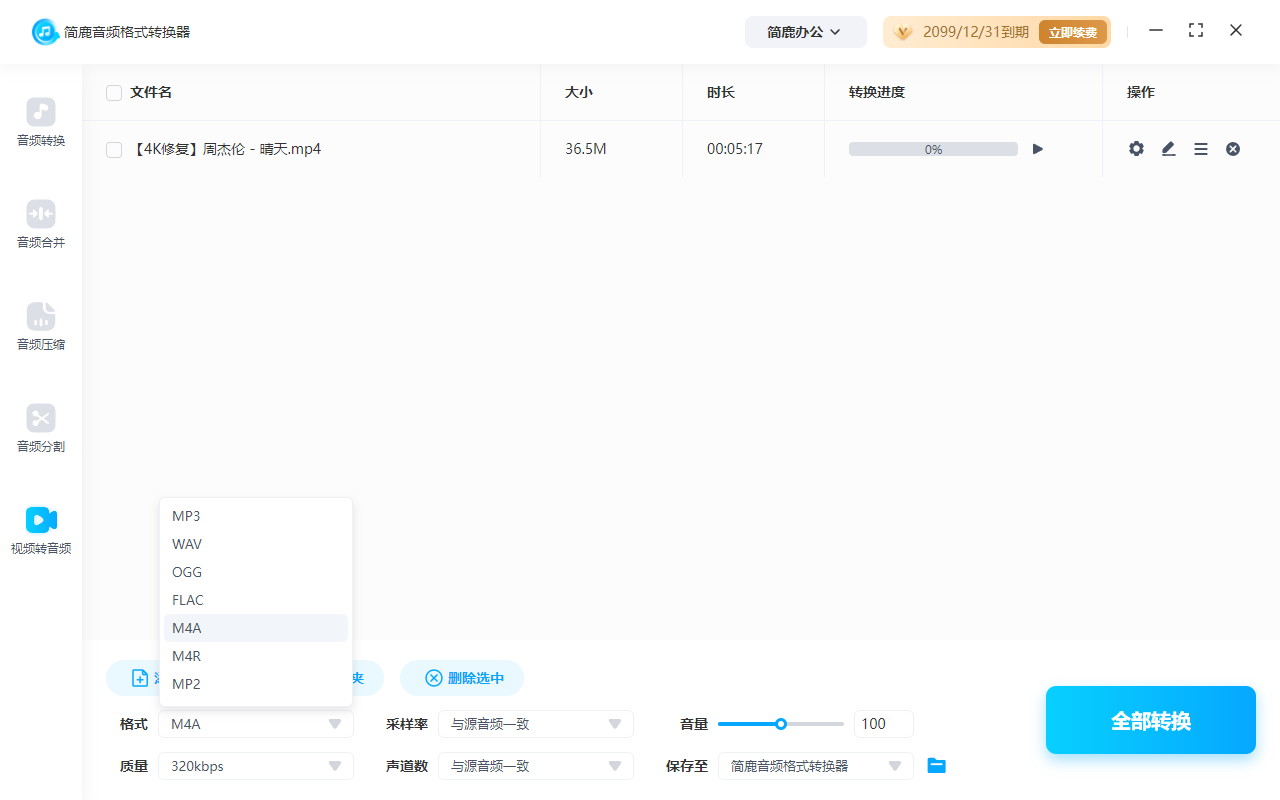Screen dimensions: 1280x800
Task: Remove the 晴天 file from the list
Action: pos(1232,148)
